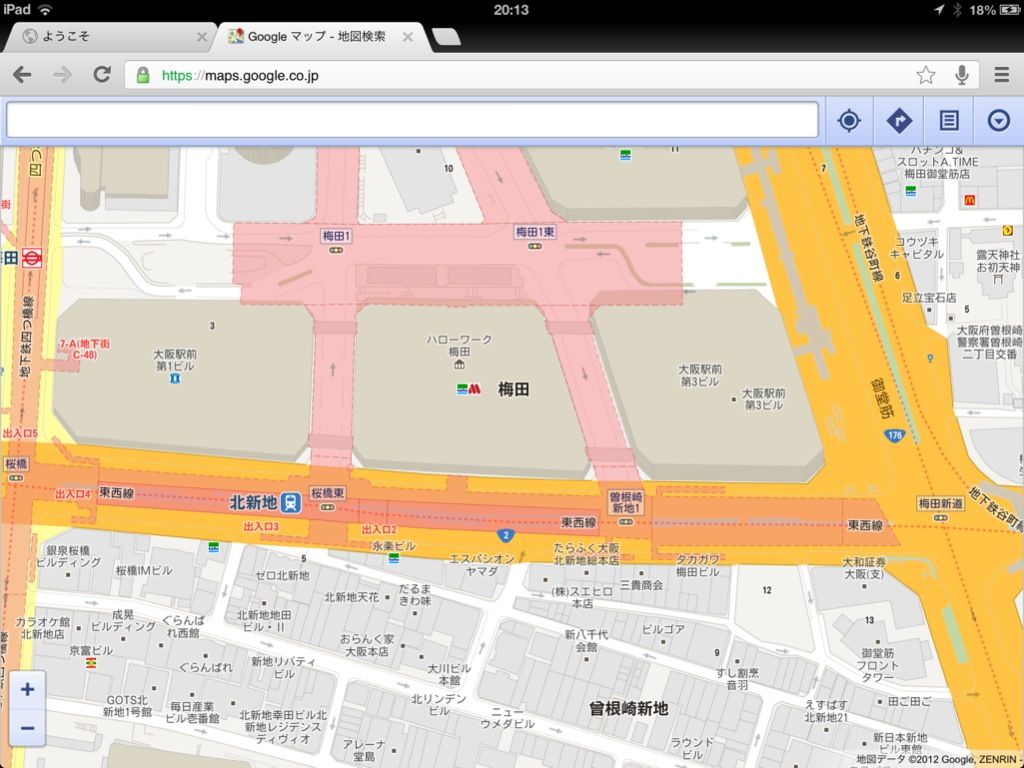Viewport: 1024px width, 768px height.
Task: Tap the 大阪駅前第1ビル label
Action: (x=175, y=360)
